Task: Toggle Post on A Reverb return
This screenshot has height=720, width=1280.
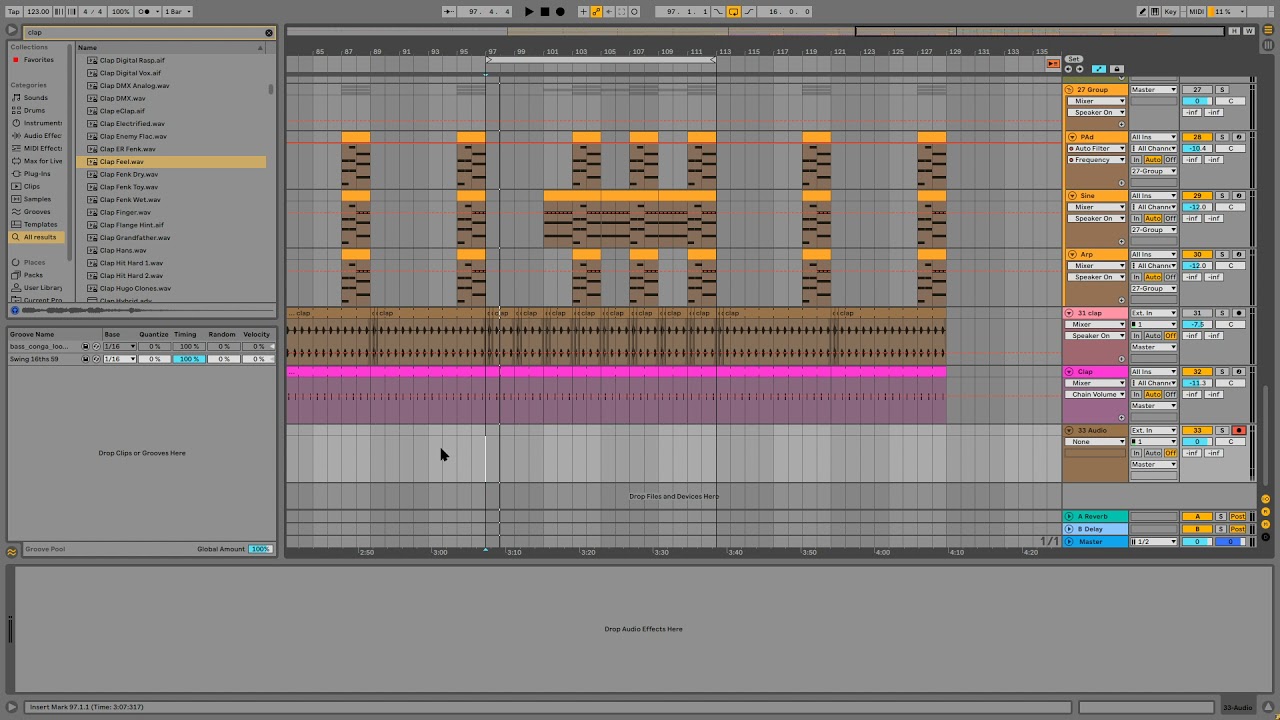Action: click(1238, 517)
